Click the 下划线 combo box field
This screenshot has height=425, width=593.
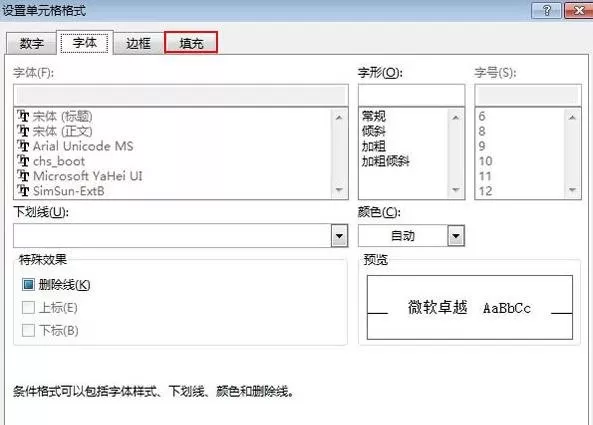tap(181, 236)
